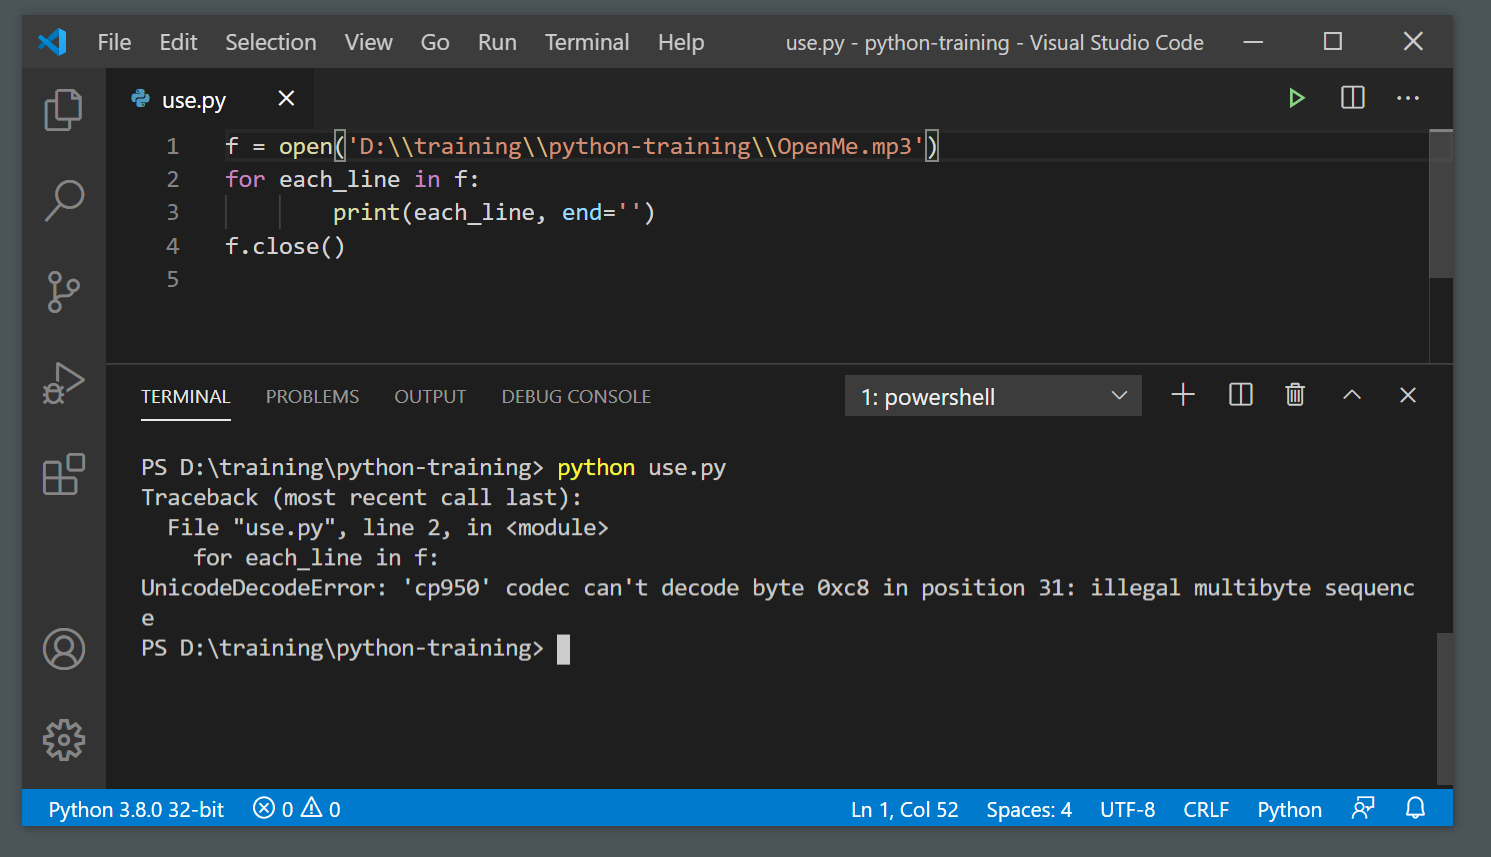Minimize the Visual Studio Code window
This screenshot has width=1491, height=857.
click(x=1253, y=42)
